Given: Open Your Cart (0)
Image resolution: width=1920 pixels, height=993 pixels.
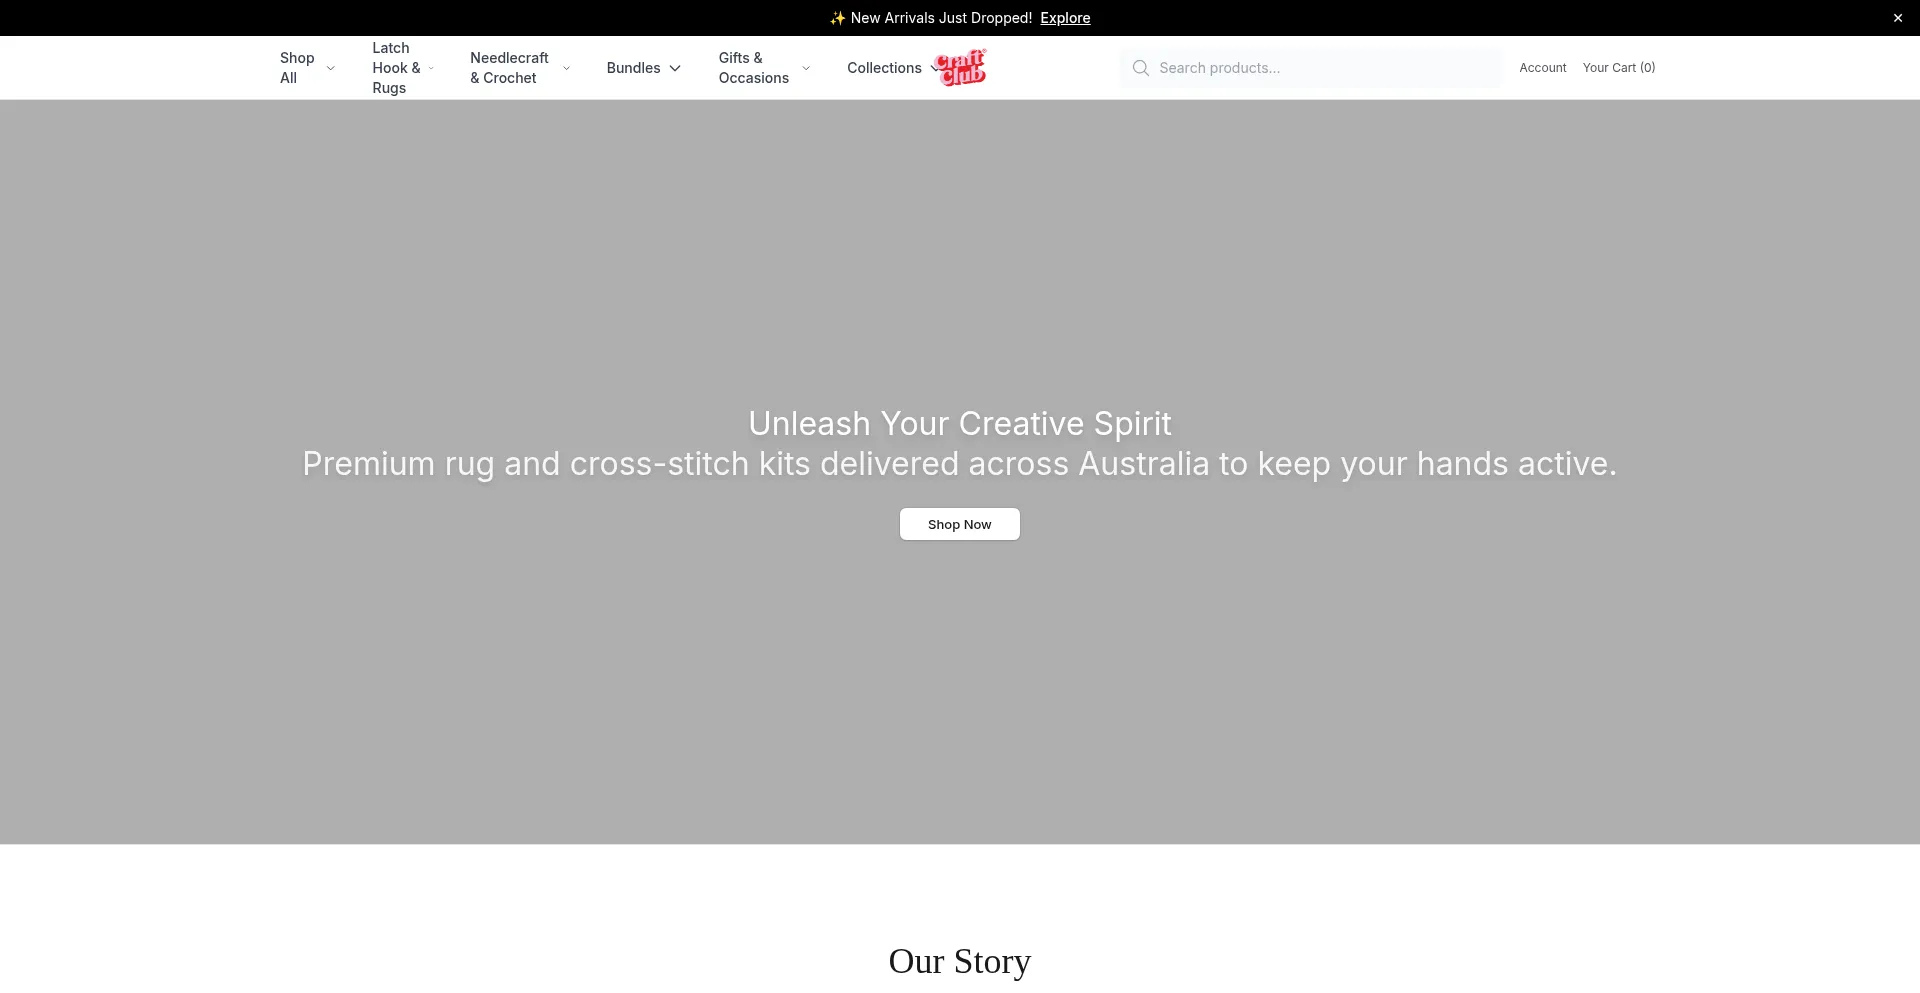Looking at the screenshot, I should coord(1619,68).
